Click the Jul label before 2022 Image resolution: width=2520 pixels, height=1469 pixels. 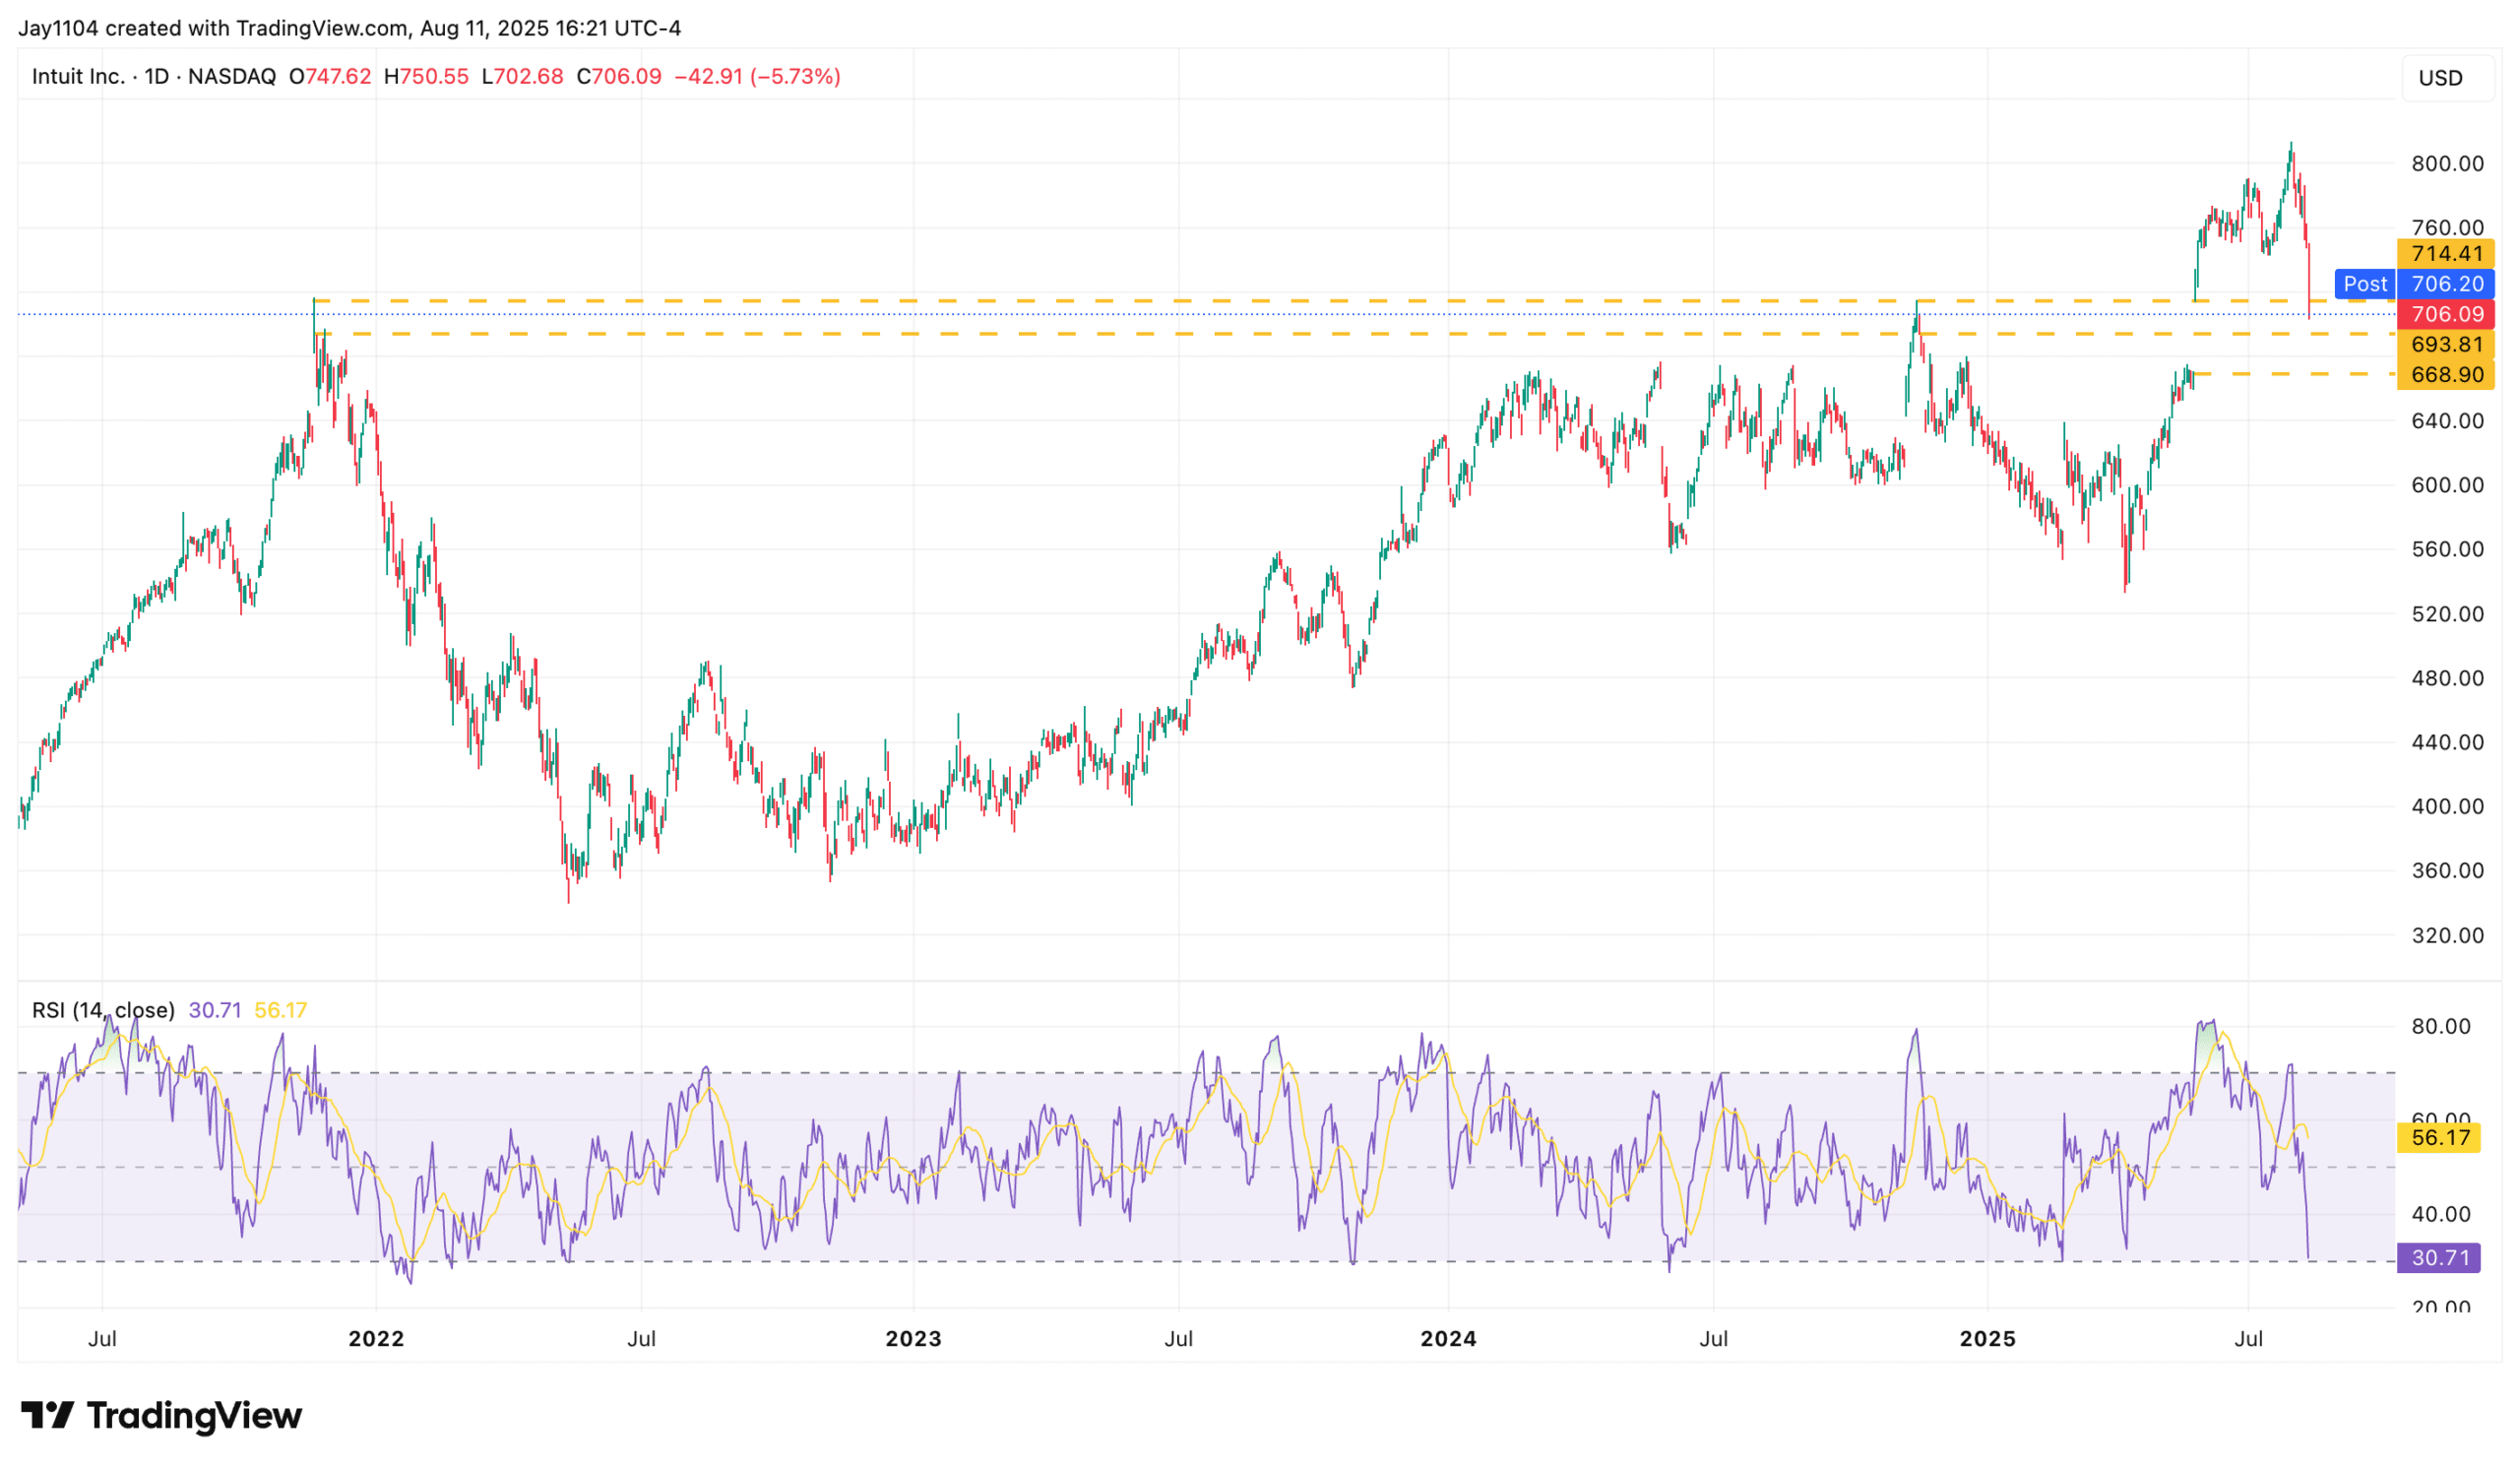pyautogui.click(x=102, y=1339)
